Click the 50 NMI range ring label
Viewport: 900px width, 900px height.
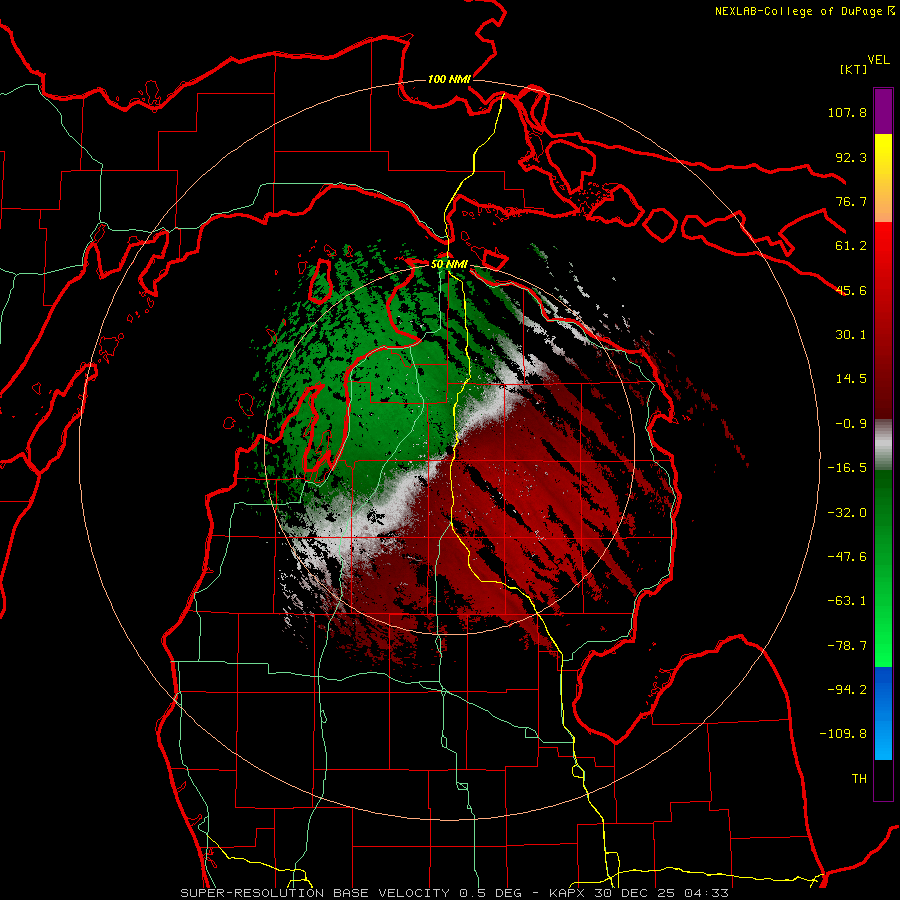click(449, 265)
